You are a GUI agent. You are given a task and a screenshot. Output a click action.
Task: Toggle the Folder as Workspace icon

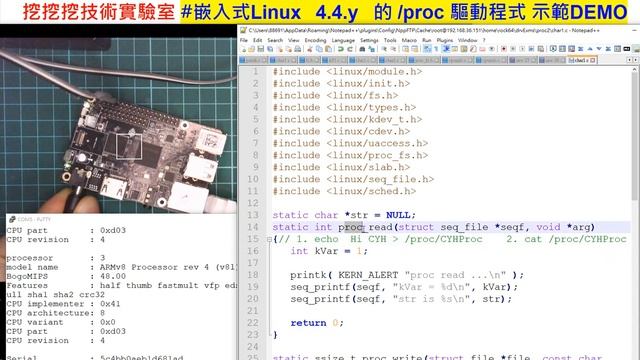tap(482, 49)
